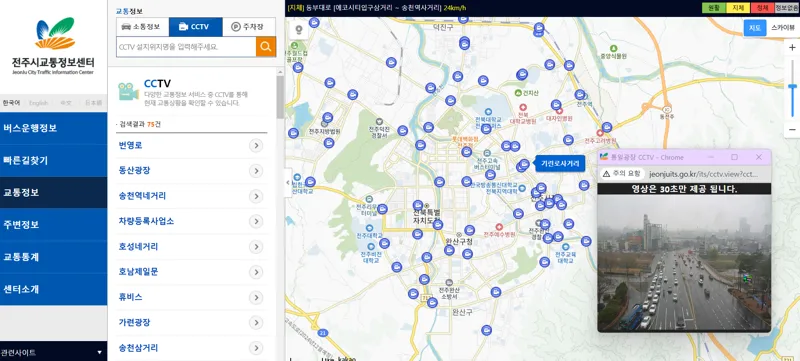This screenshot has width=800, height=361.
Task: Open the 교통정보 menu
Action: coord(53,193)
